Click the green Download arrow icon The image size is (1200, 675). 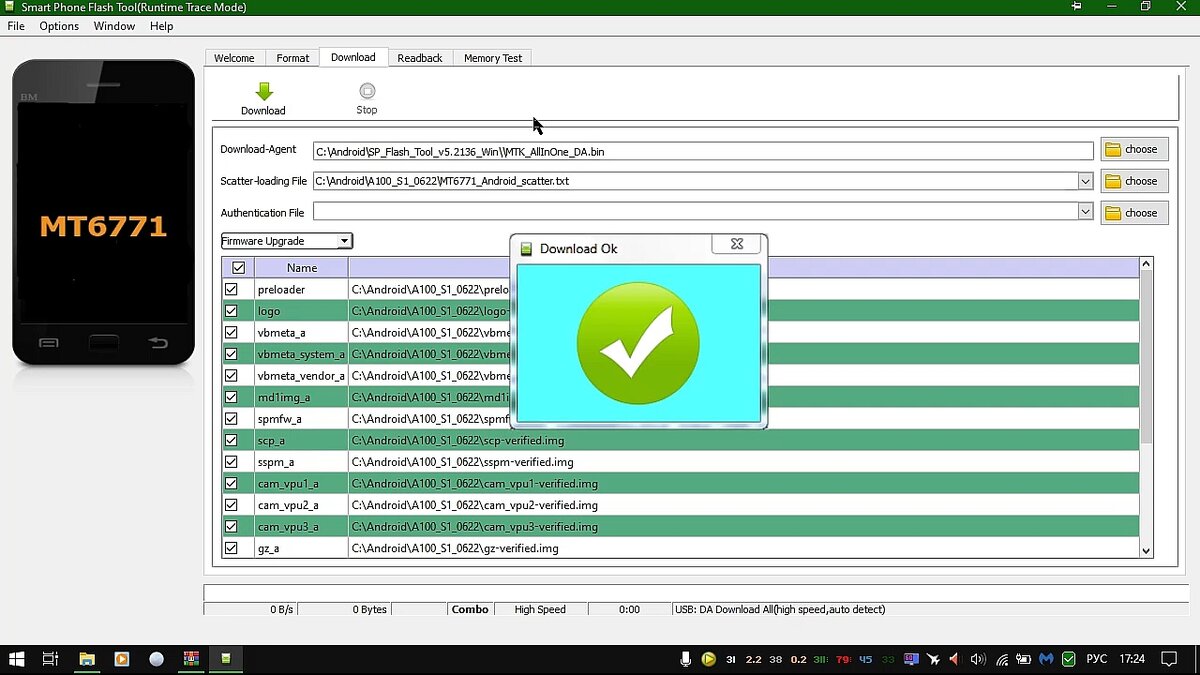click(264, 91)
